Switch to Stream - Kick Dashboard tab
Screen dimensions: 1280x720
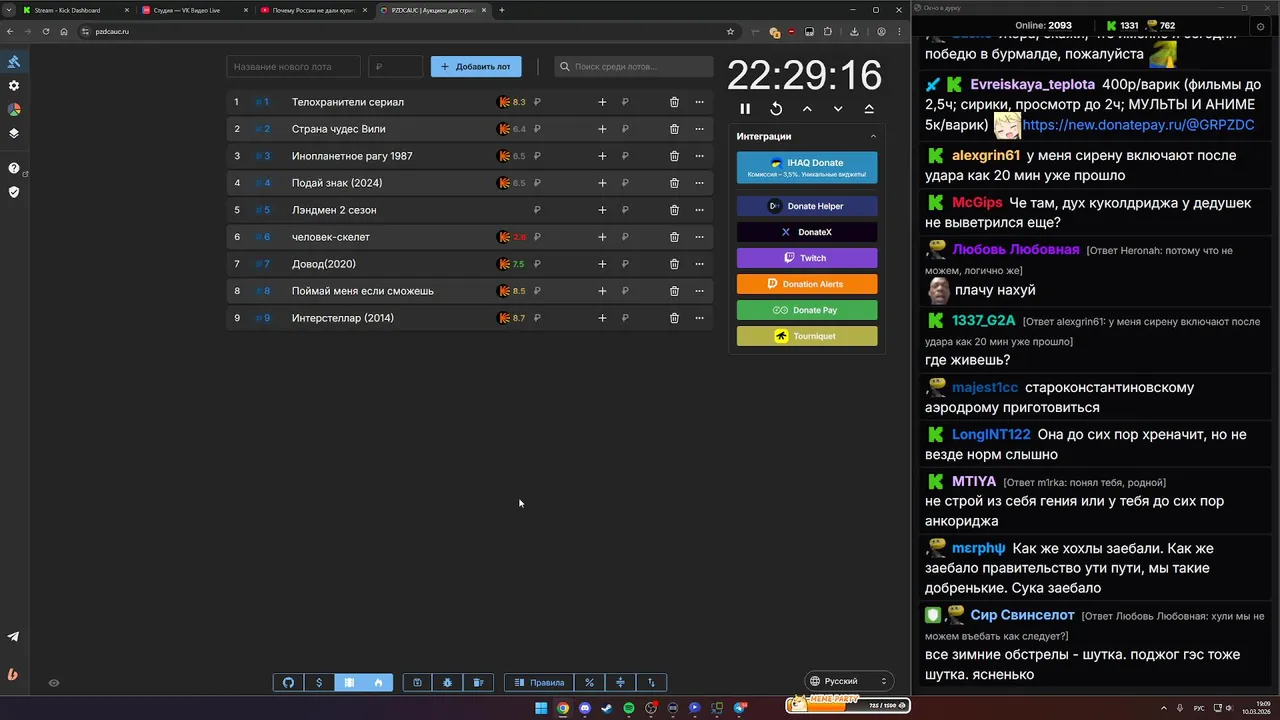[x=75, y=10]
